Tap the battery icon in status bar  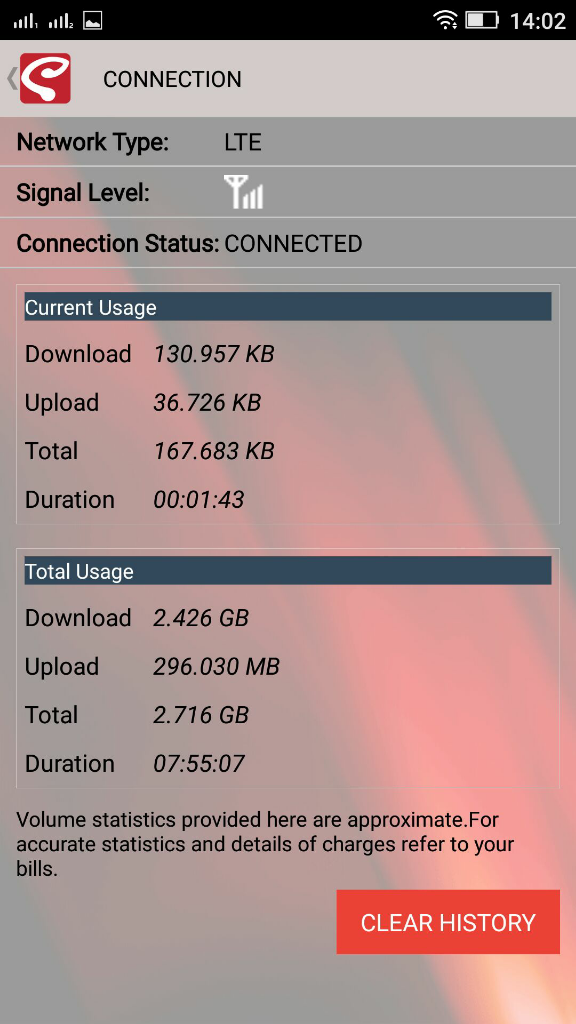click(x=482, y=20)
